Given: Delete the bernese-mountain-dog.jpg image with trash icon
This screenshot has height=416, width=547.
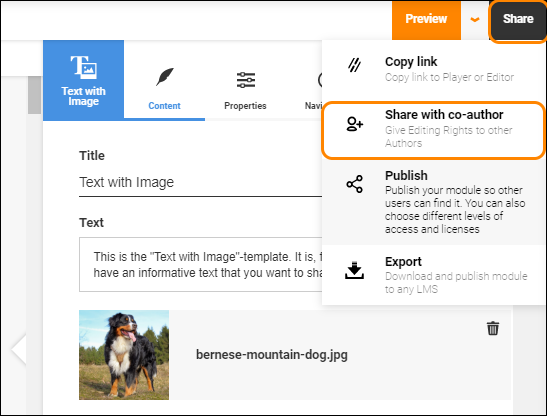Looking at the screenshot, I should [x=493, y=328].
